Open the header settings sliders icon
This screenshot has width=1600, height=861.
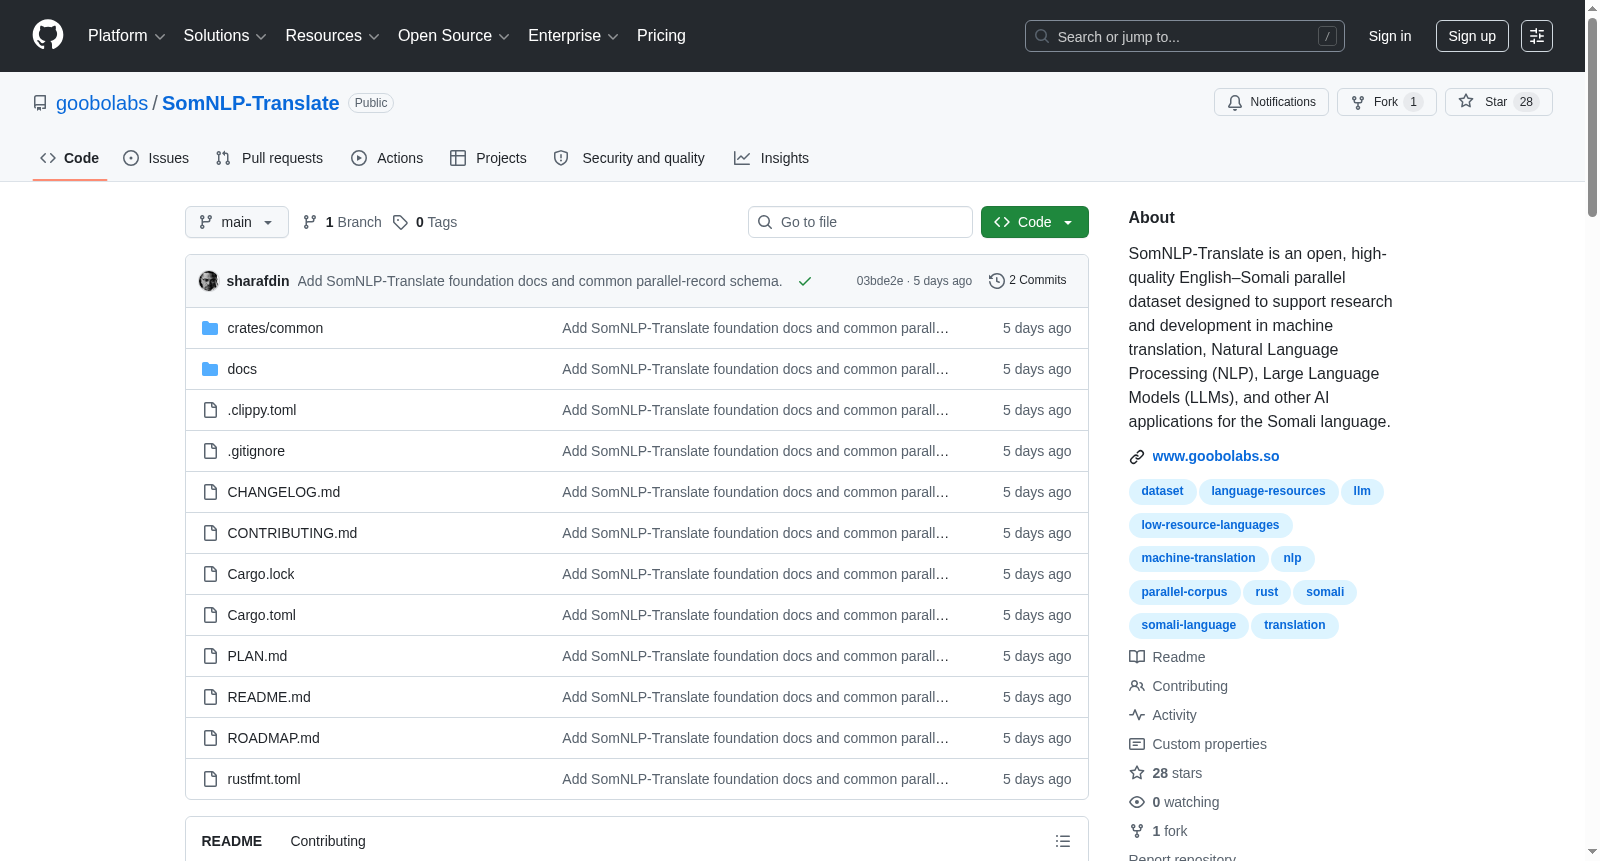coord(1537,36)
